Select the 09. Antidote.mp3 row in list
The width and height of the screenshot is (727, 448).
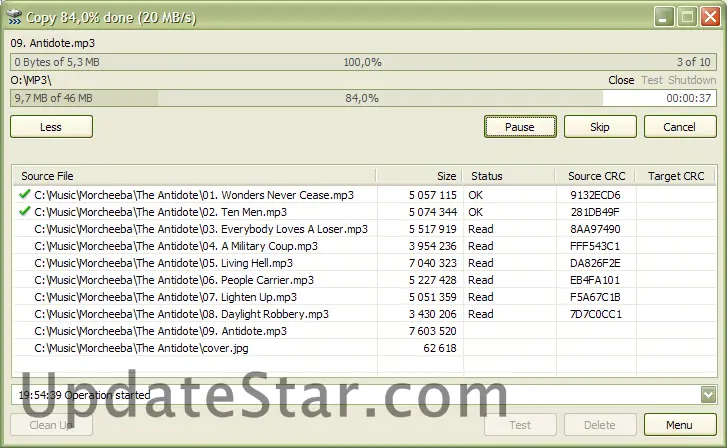pos(364,331)
